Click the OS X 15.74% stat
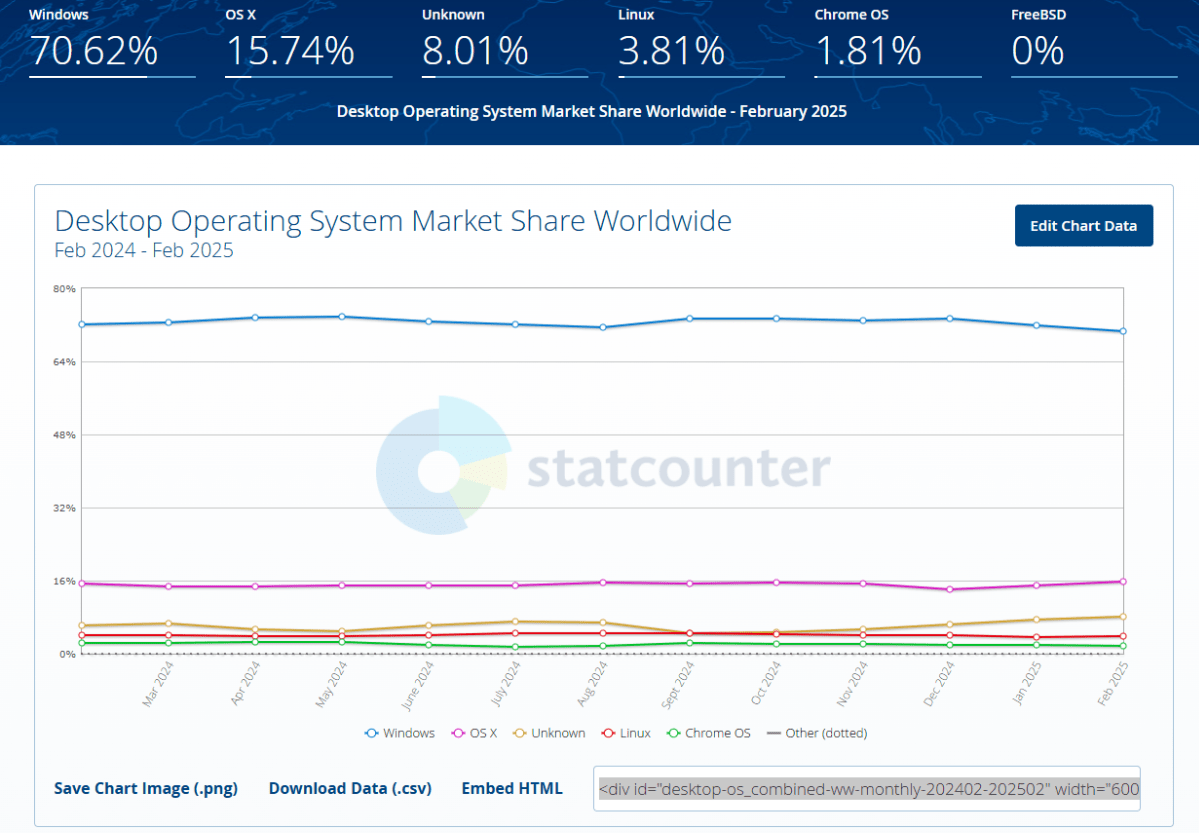Image resolution: width=1199 pixels, height=833 pixels. pyautogui.click(x=290, y=50)
